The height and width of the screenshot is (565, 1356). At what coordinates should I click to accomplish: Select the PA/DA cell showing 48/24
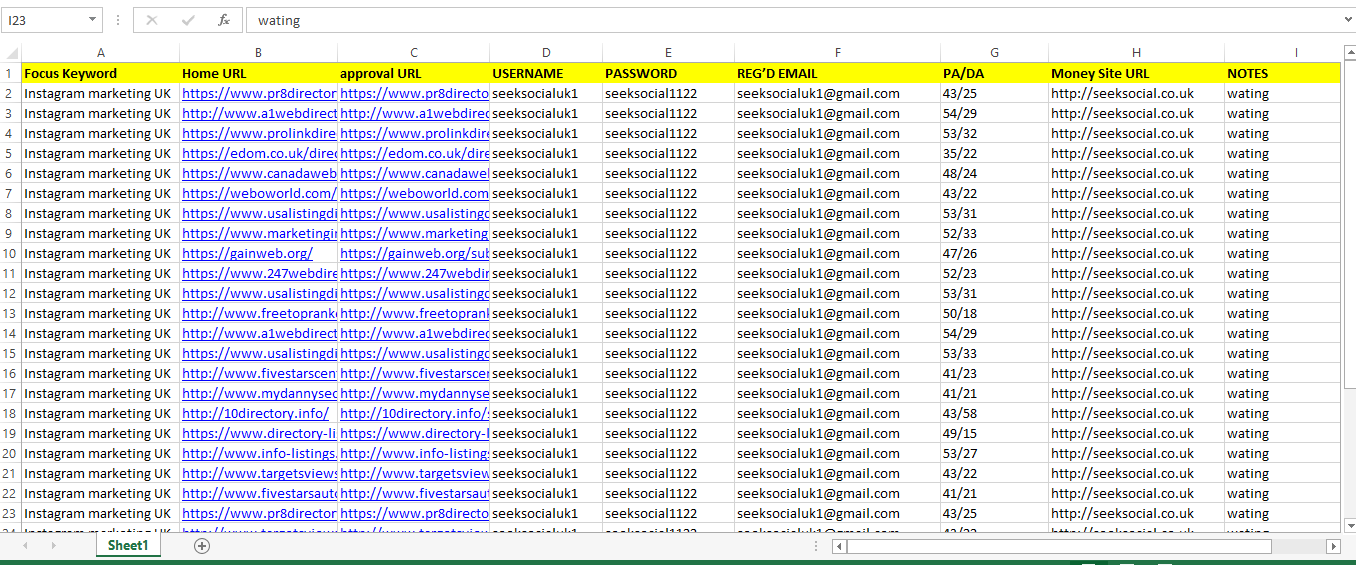994,173
